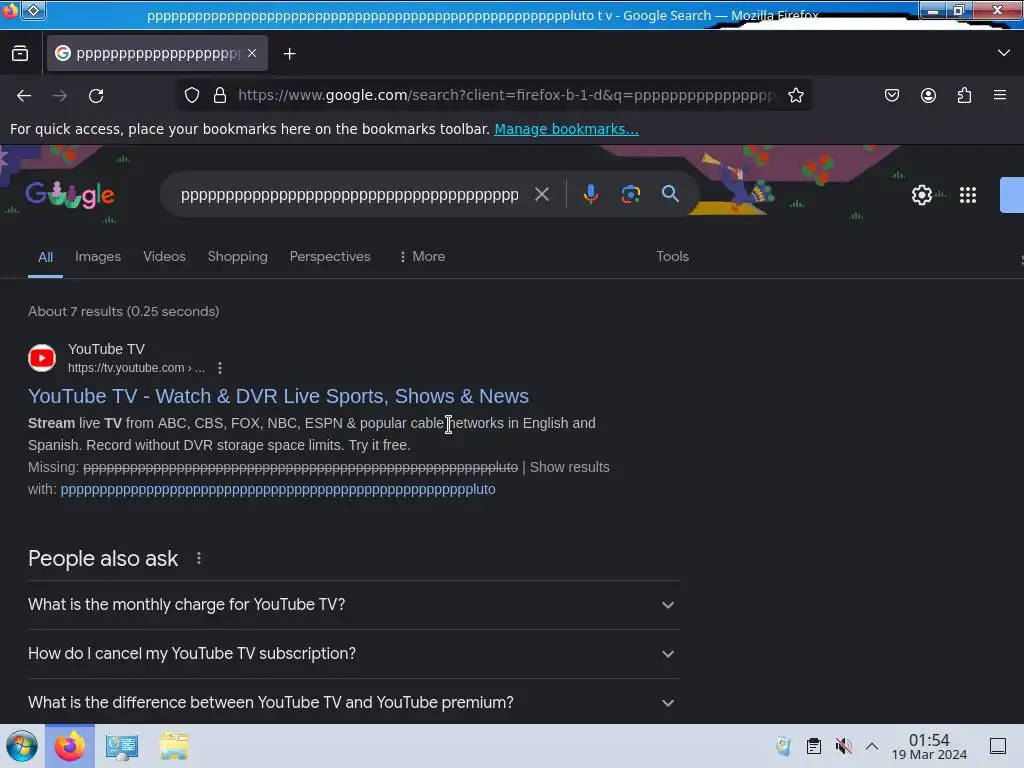Open the Google apps grid
The height and width of the screenshot is (768, 1024).
968,195
